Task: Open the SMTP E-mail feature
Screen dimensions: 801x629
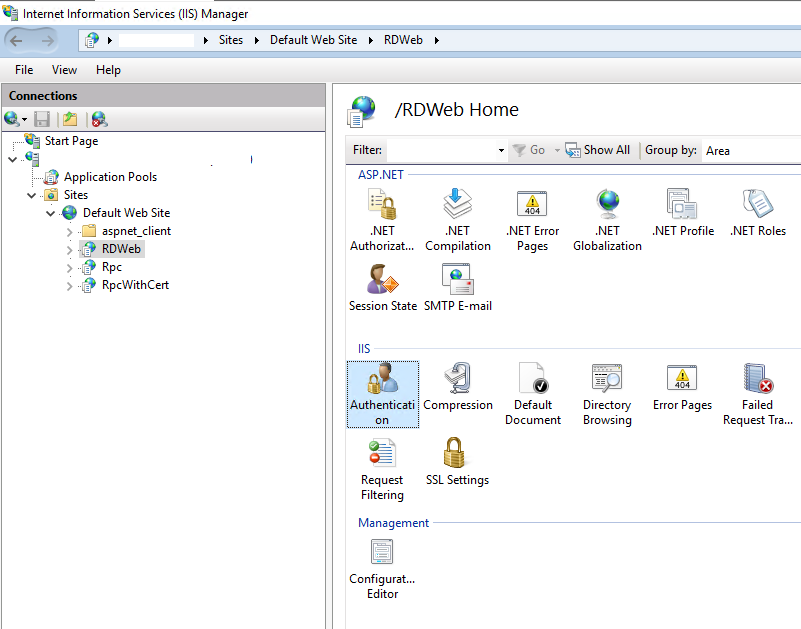Action: point(458,288)
